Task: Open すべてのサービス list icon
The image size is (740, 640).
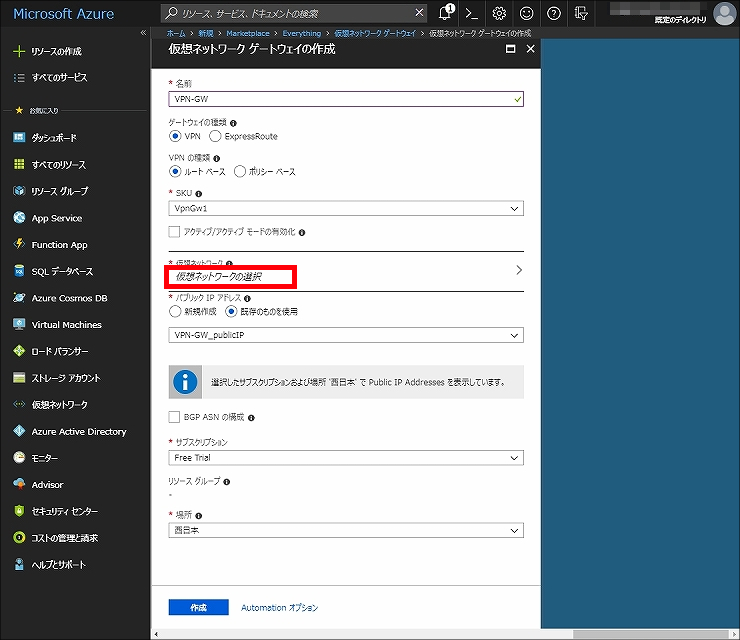Action: click(x=19, y=77)
